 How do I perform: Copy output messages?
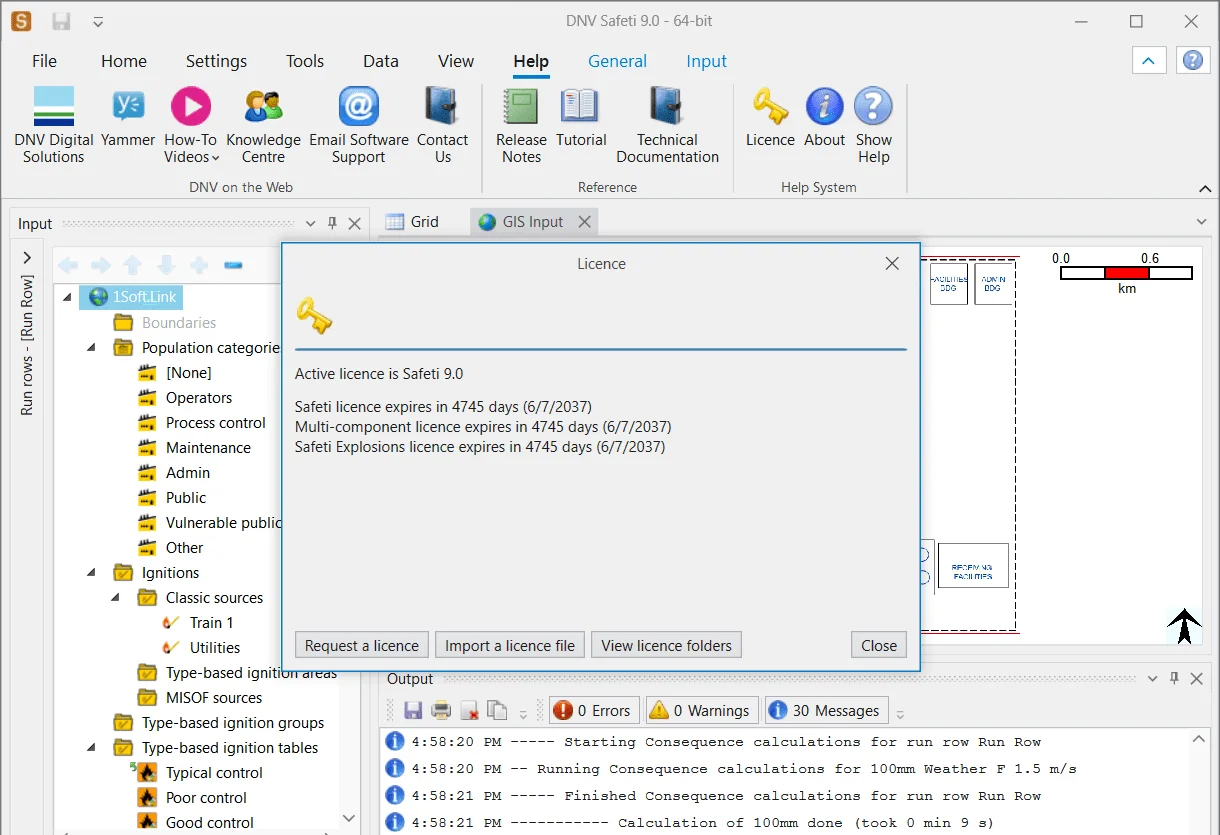pyautogui.click(x=496, y=711)
